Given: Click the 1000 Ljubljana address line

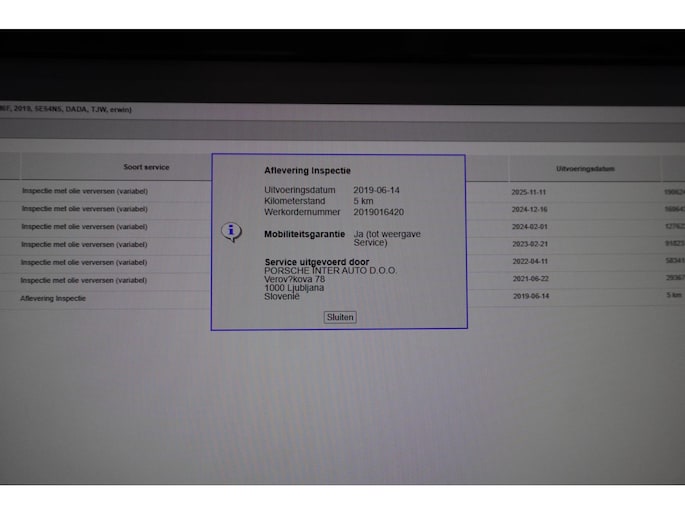Looking at the screenshot, I should (x=293, y=288).
